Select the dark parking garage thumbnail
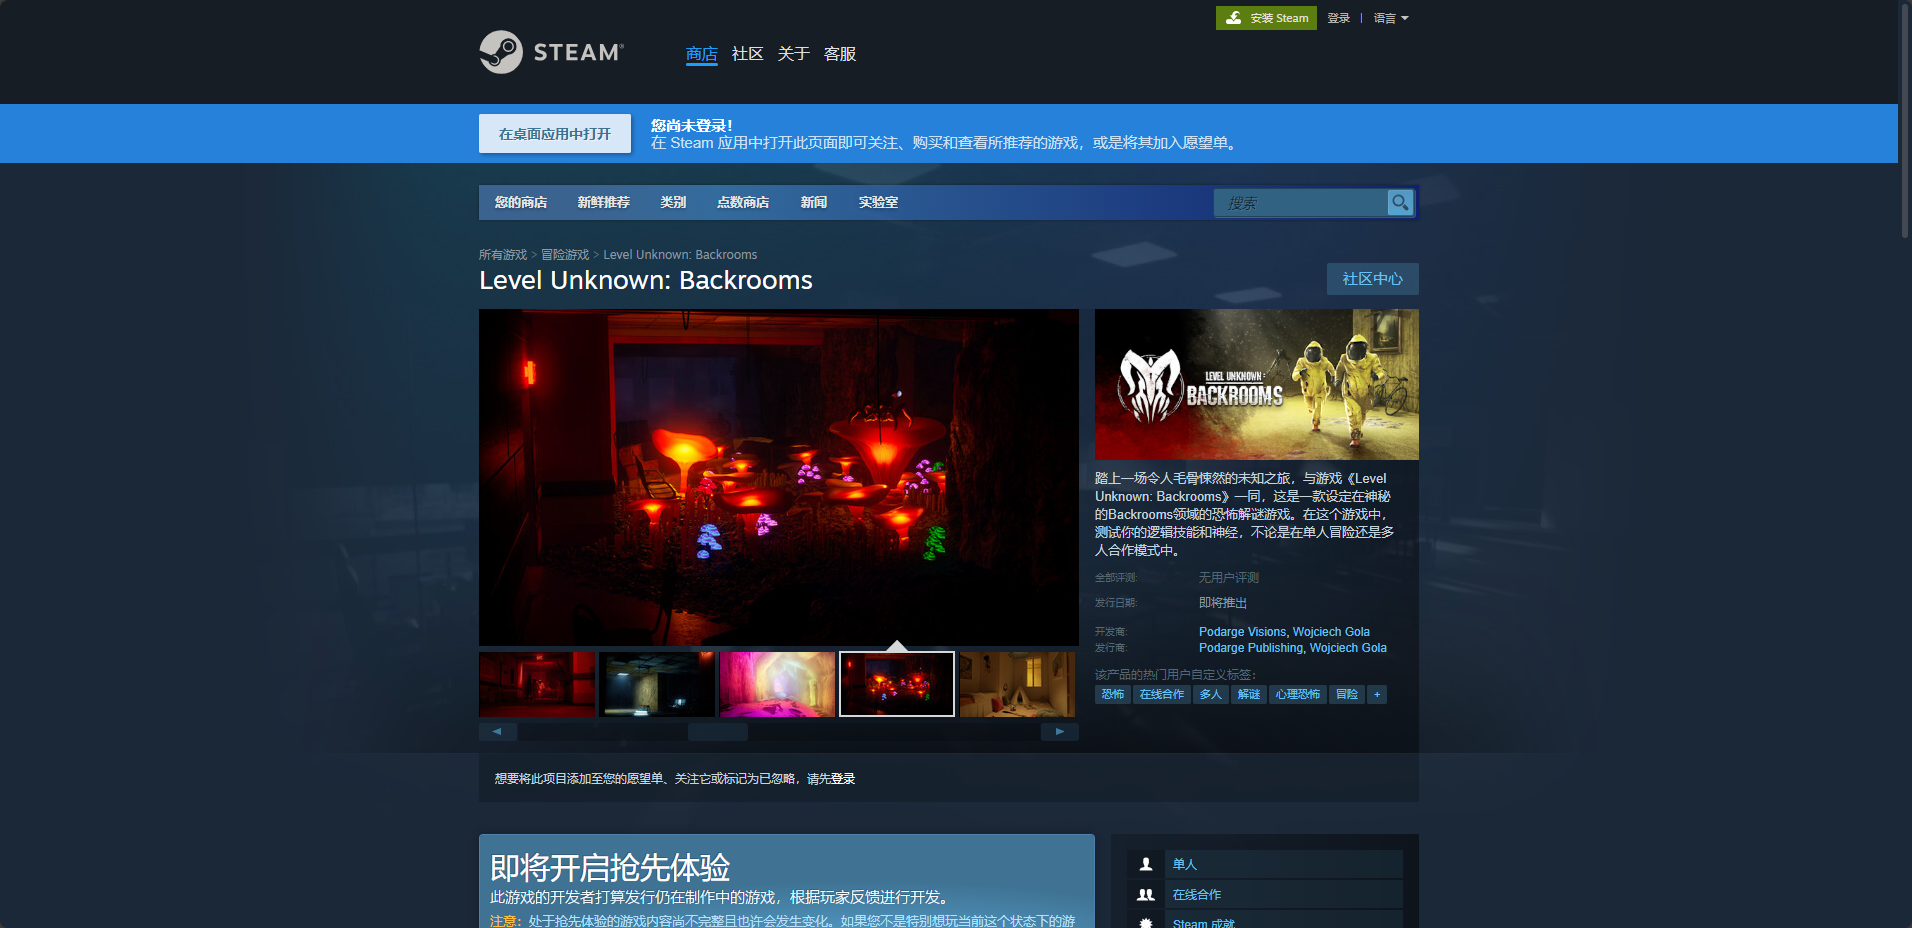Viewport: 1912px width, 928px height. click(x=657, y=684)
